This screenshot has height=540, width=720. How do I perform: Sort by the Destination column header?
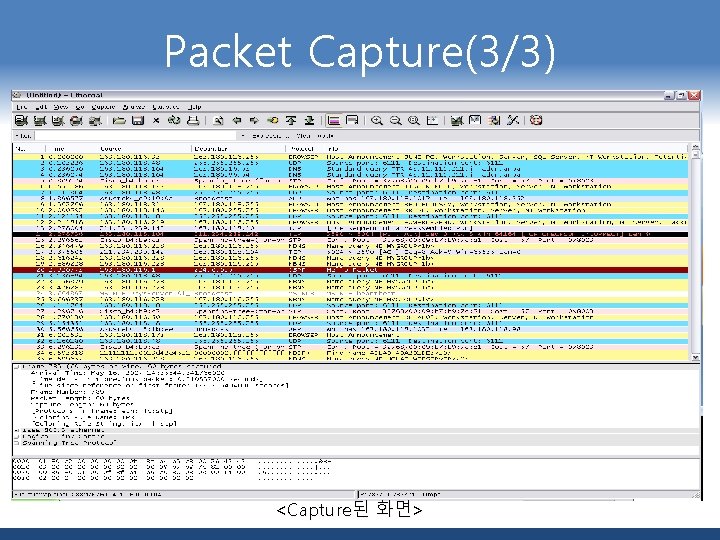(239, 149)
